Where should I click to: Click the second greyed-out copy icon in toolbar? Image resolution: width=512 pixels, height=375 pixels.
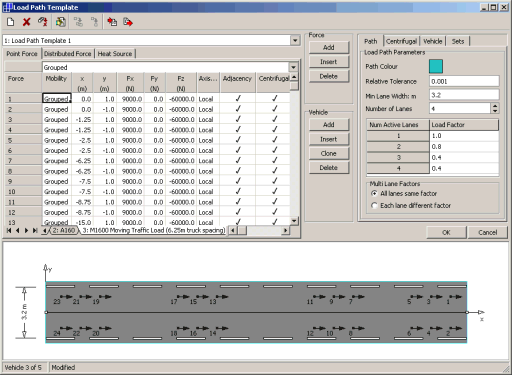(x=95, y=22)
